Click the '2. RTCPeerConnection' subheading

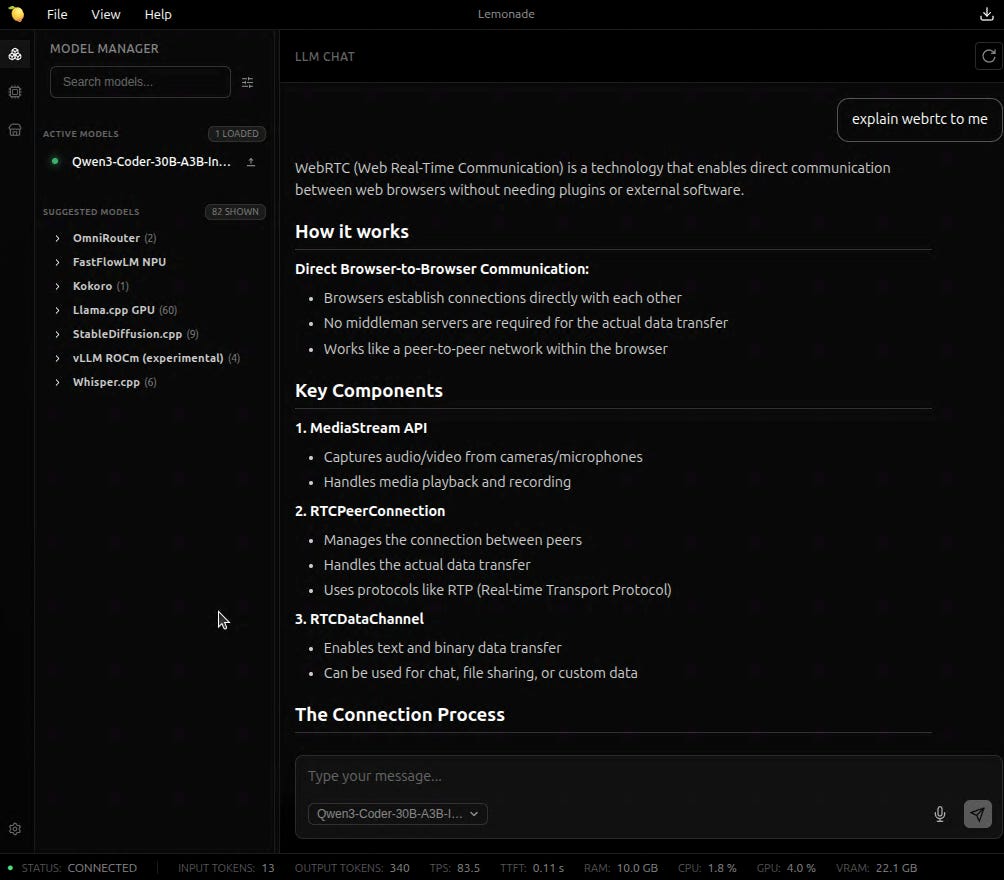pyautogui.click(x=370, y=511)
